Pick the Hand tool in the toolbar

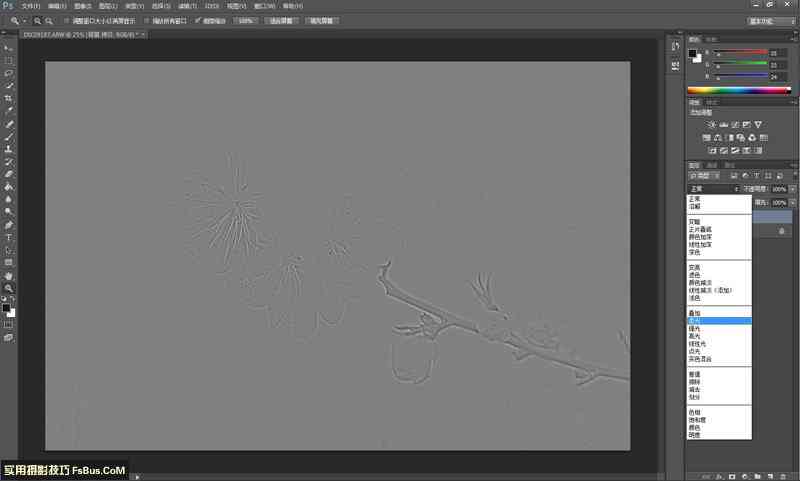coord(9,275)
